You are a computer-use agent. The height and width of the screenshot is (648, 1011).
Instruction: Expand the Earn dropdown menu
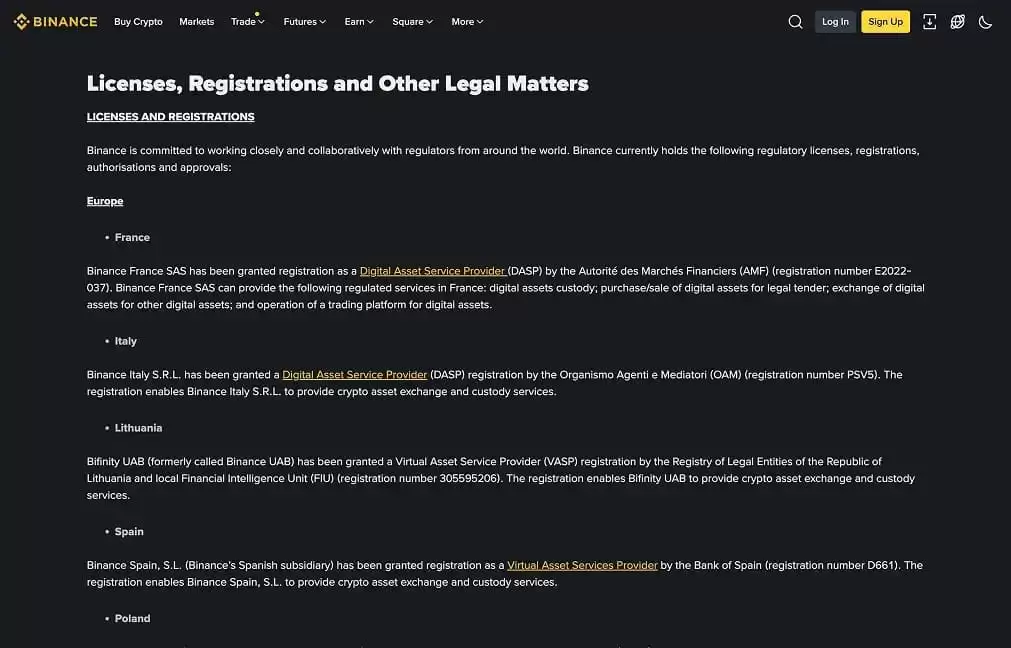359,22
